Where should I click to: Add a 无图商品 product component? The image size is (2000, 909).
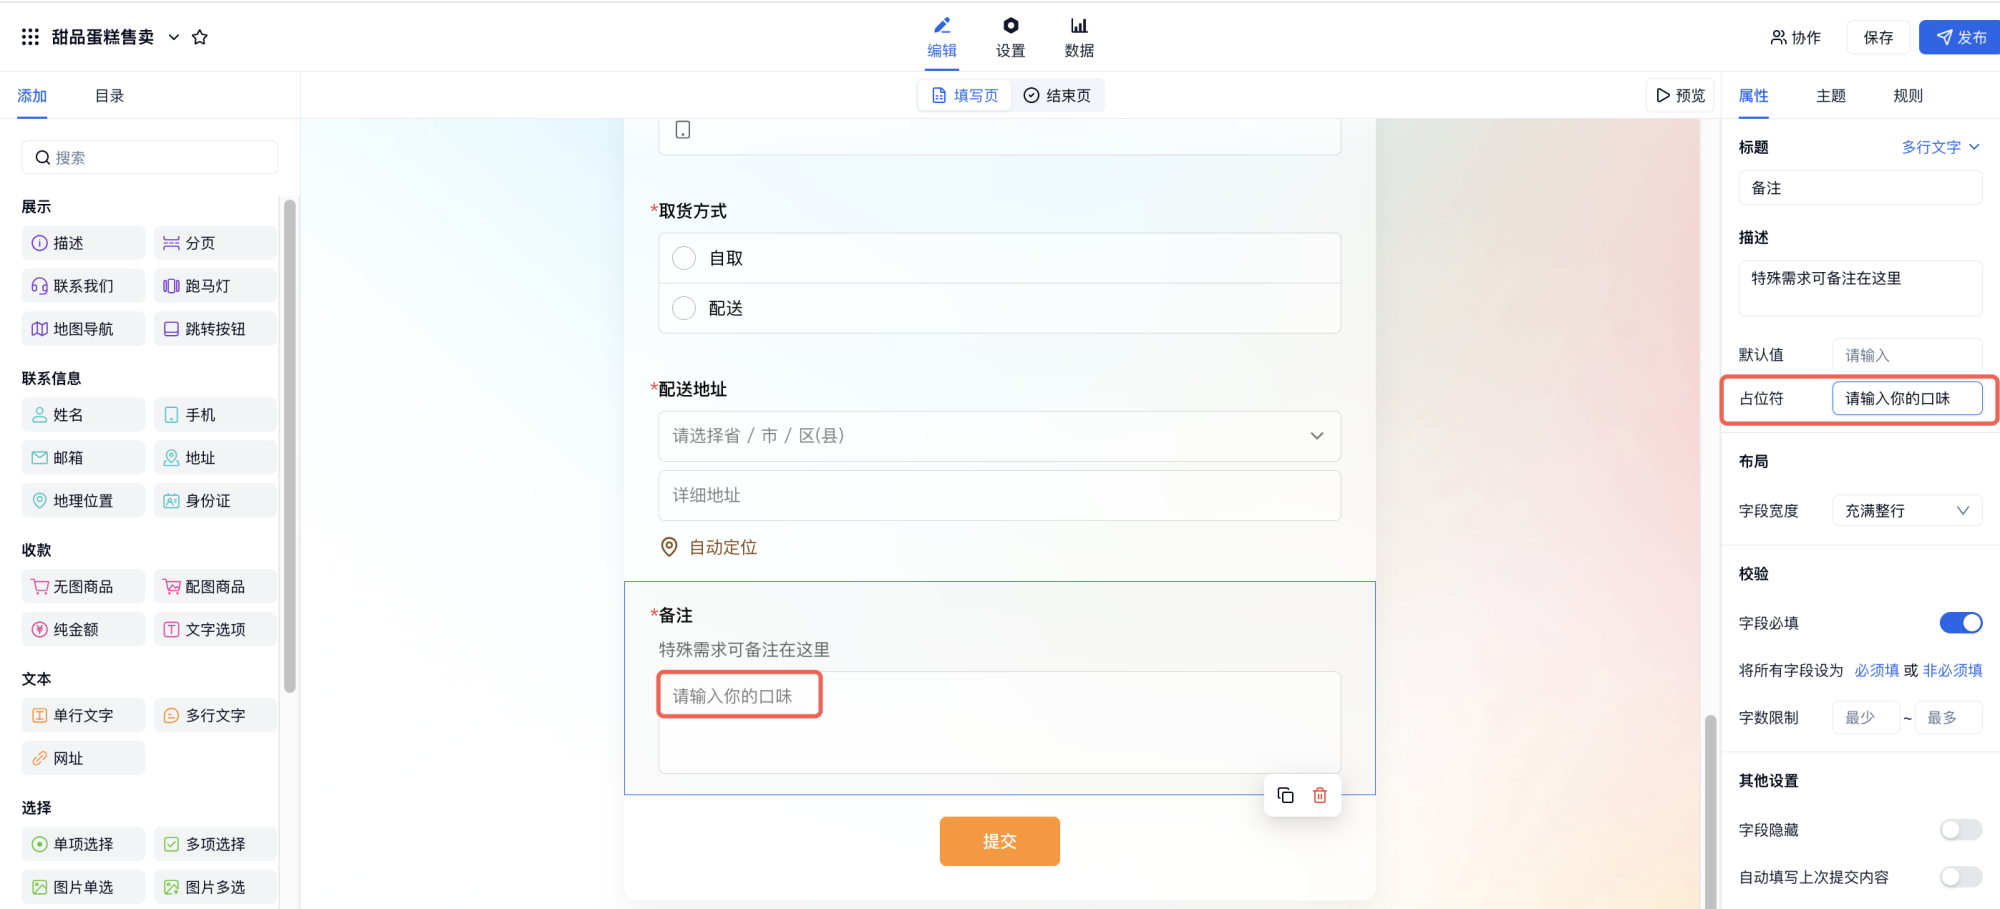click(83, 587)
